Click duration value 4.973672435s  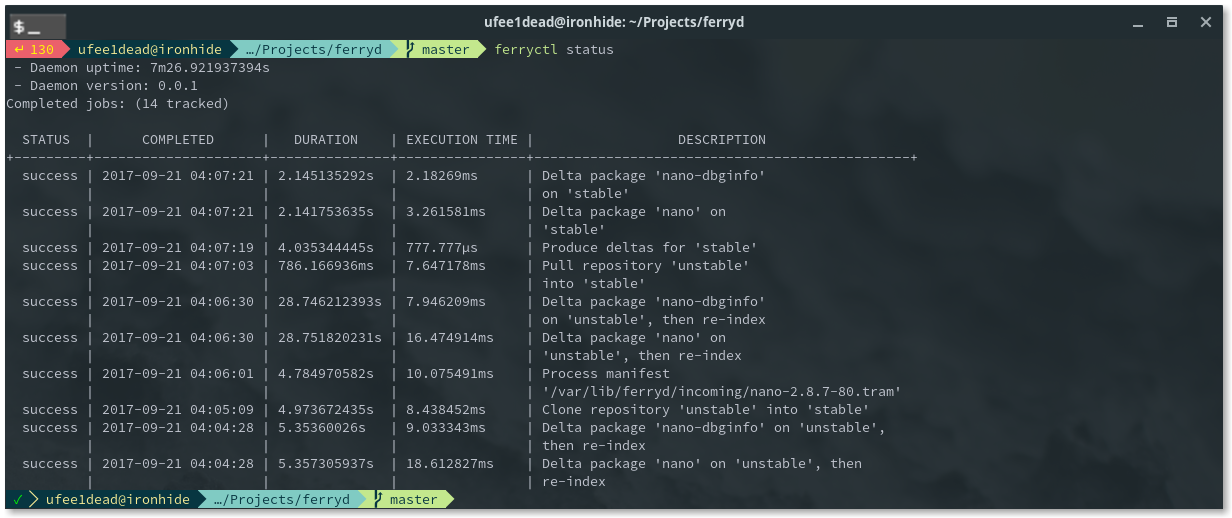pos(326,409)
